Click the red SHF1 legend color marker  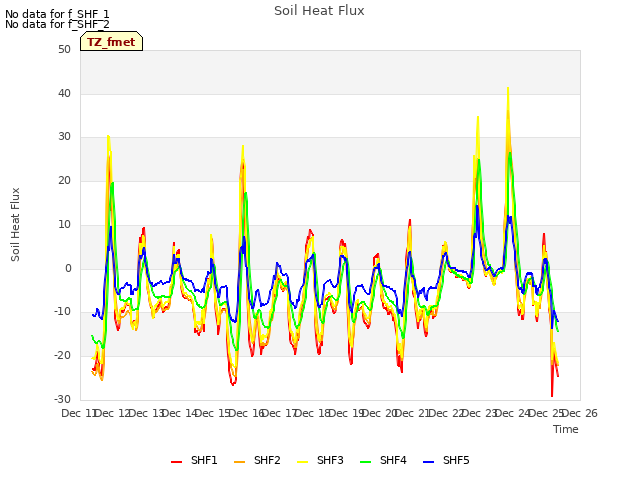176,462
